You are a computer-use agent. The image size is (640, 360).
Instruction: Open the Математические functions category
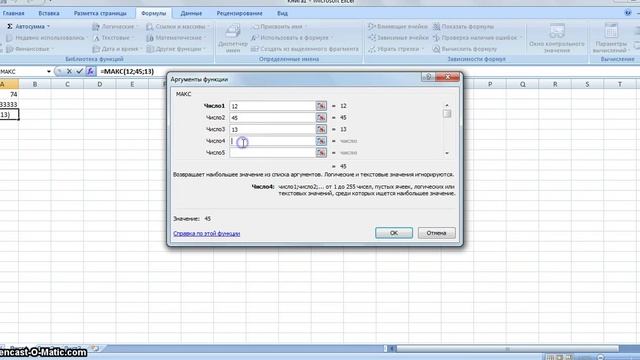(176, 38)
